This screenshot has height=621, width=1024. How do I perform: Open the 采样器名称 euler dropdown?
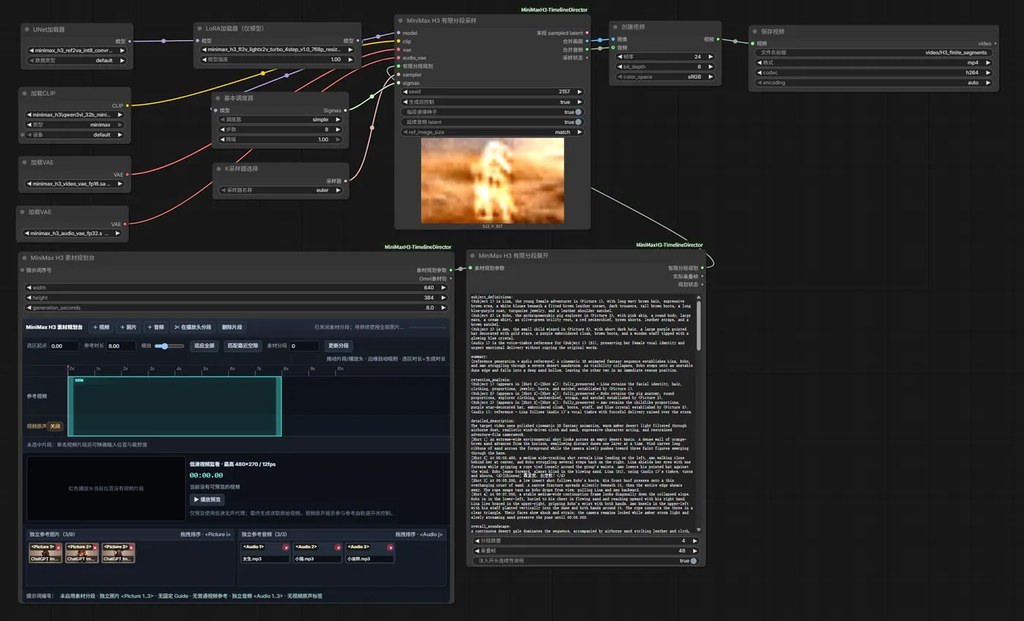tap(280, 191)
